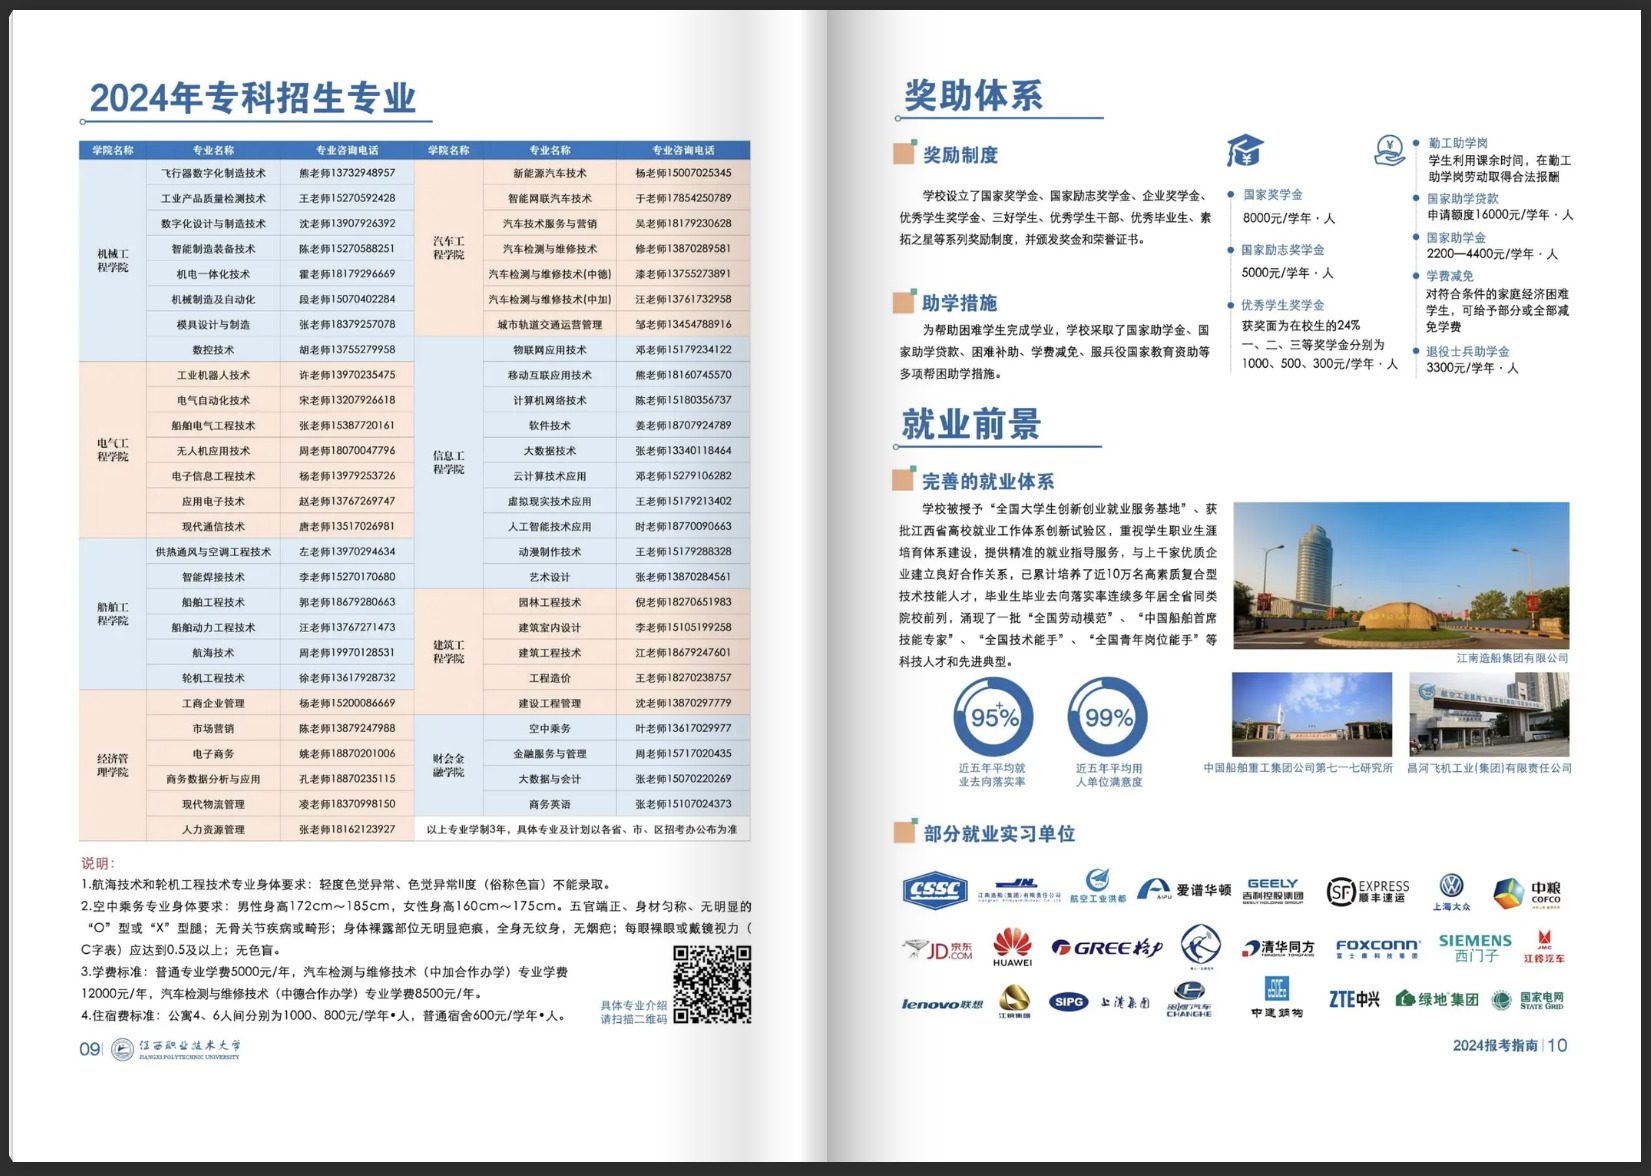Click the 爱谱华顿 logo

[x=1184, y=889]
